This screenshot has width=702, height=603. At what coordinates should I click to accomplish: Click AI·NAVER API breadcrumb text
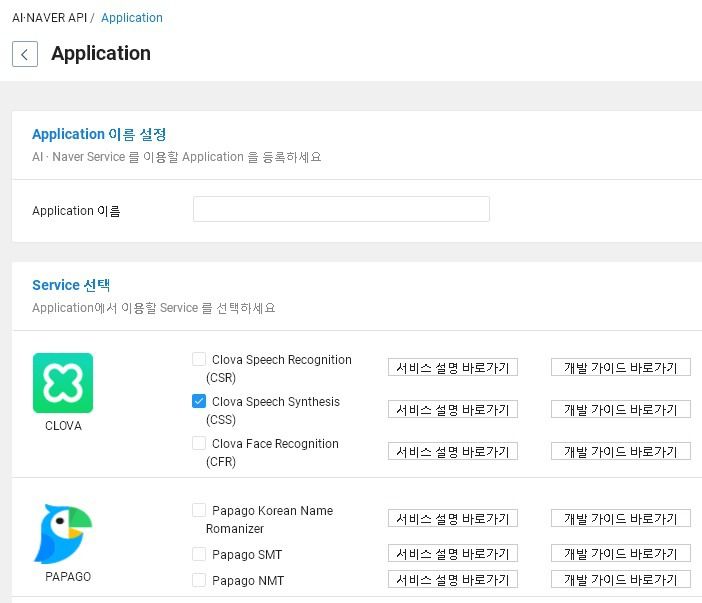click(x=49, y=18)
